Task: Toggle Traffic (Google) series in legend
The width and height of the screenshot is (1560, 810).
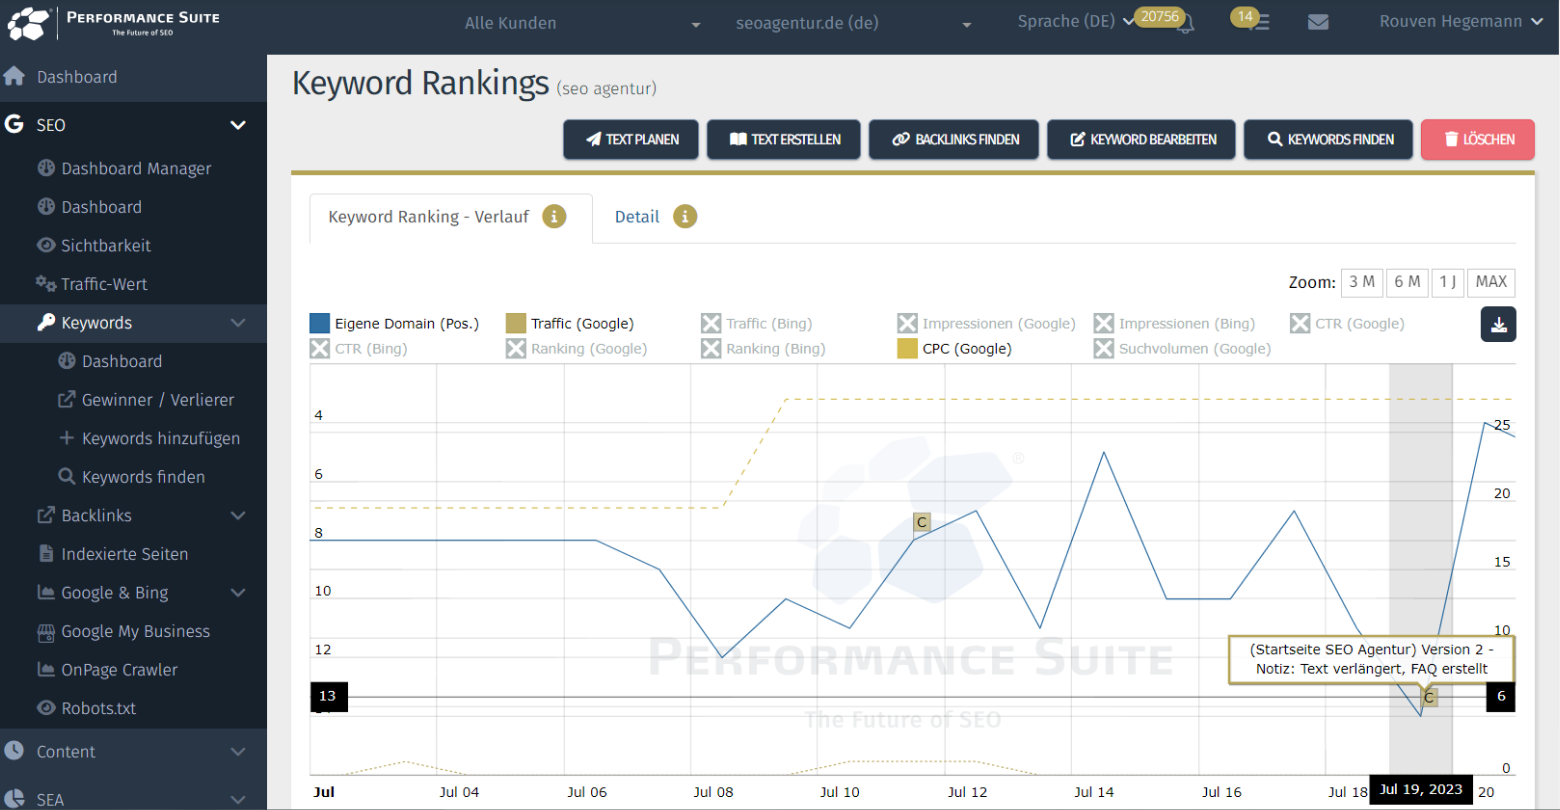Action: tap(570, 323)
